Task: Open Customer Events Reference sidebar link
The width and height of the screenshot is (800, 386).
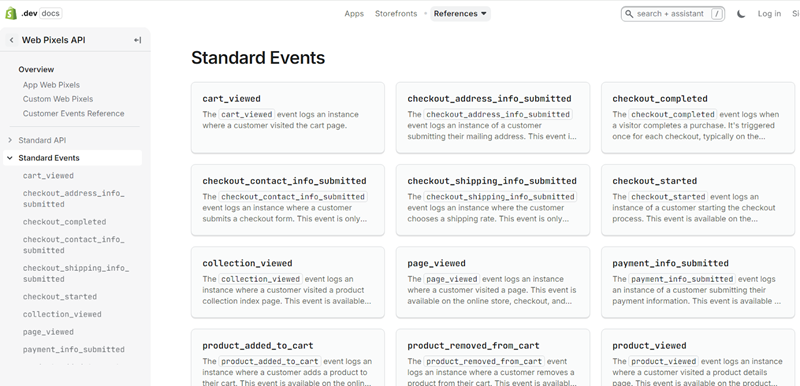Action: coord(73,113)
